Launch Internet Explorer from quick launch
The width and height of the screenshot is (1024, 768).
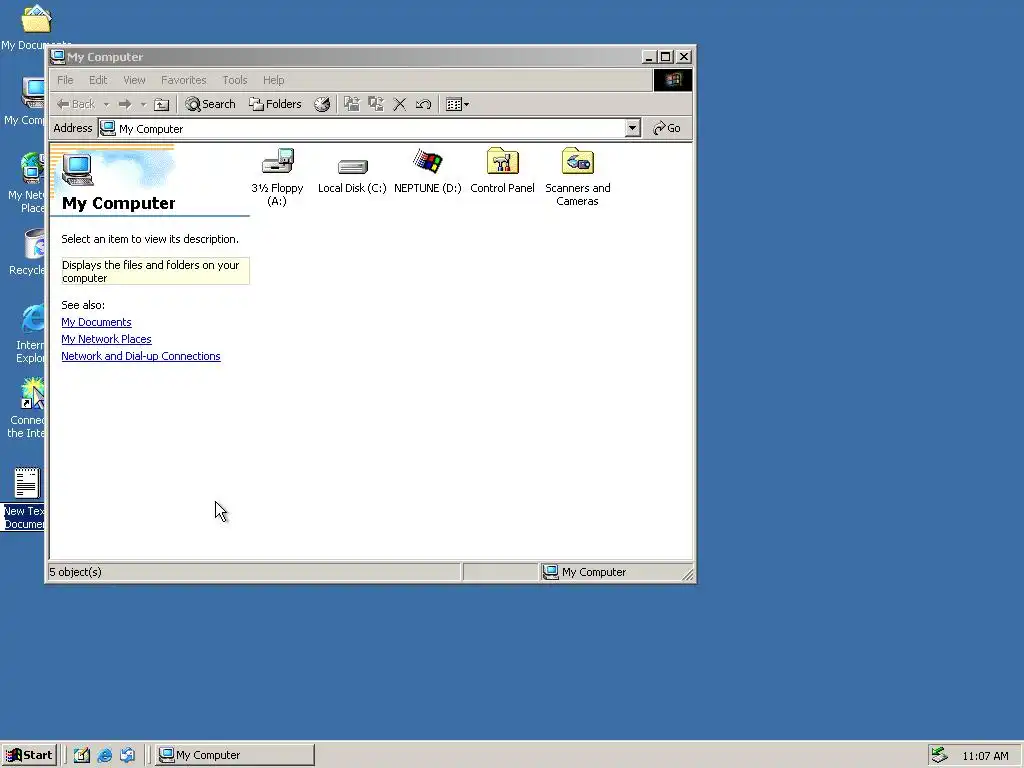tap(104, 755)
